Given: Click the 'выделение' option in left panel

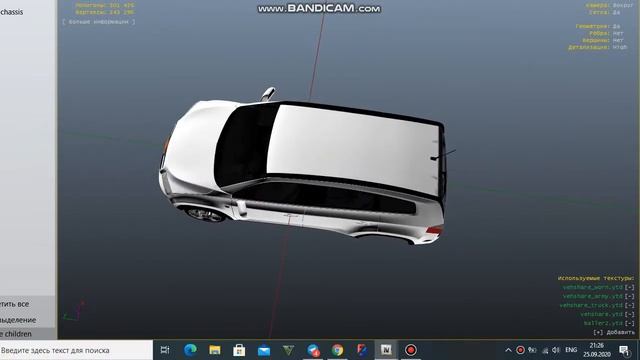Looking at the screenshot, I should [18, 320].
